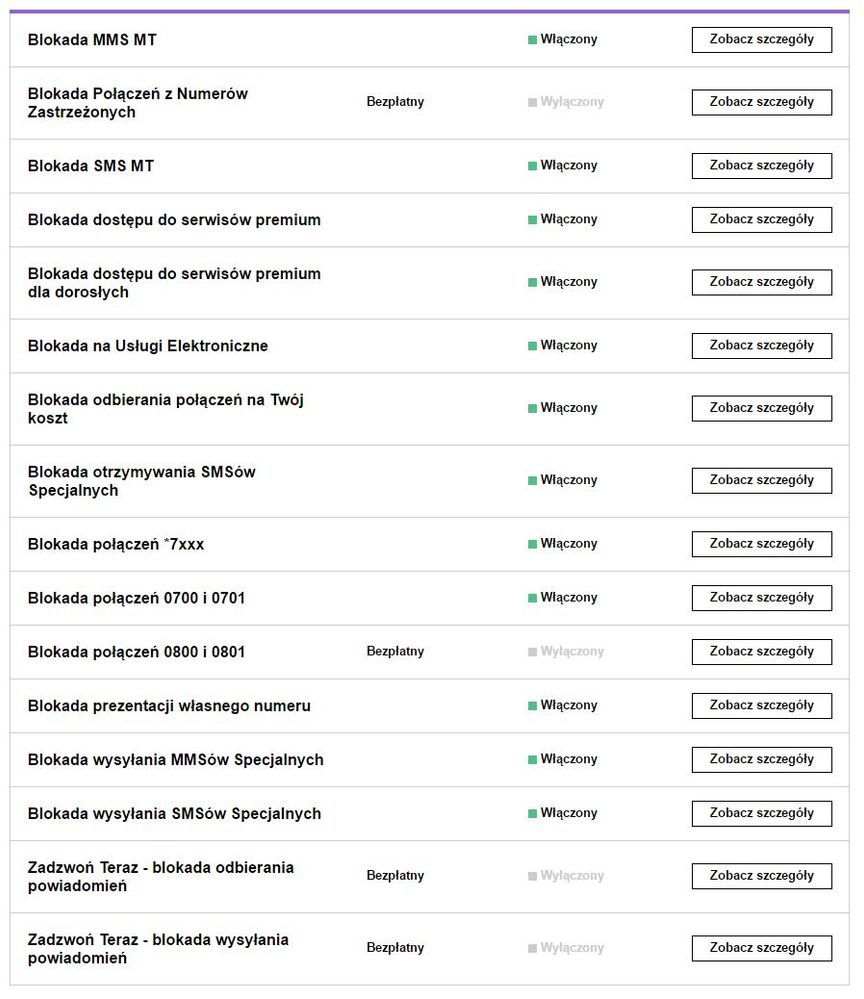864x999 pixels.
Task: Select the Blokada otrzymywania SMSów Specjalnych service name
Action: point(141,481)
